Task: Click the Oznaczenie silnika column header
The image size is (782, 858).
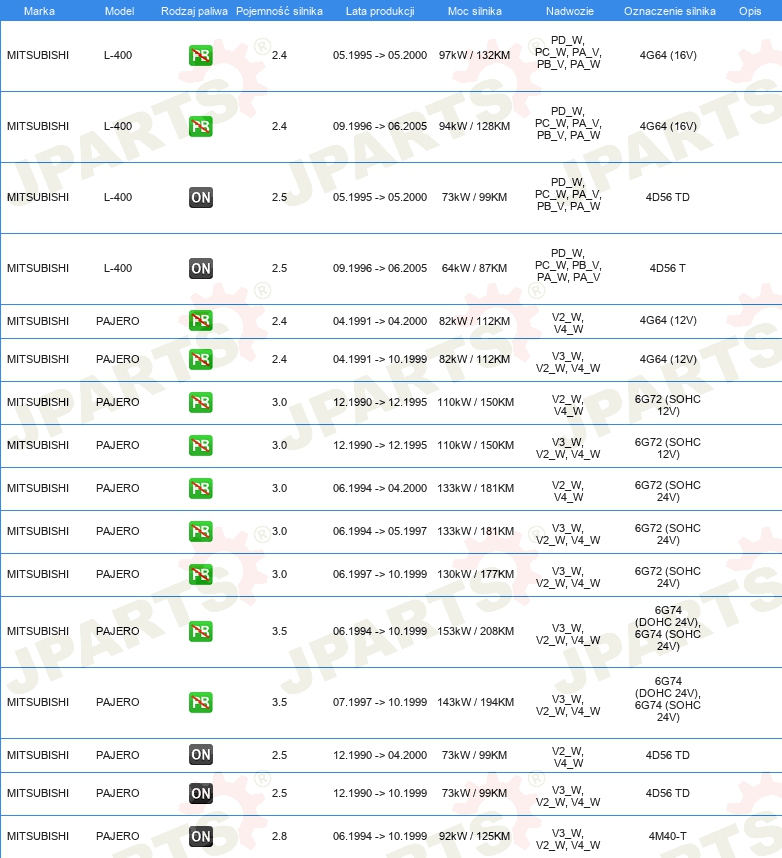Action: [670, 11]
